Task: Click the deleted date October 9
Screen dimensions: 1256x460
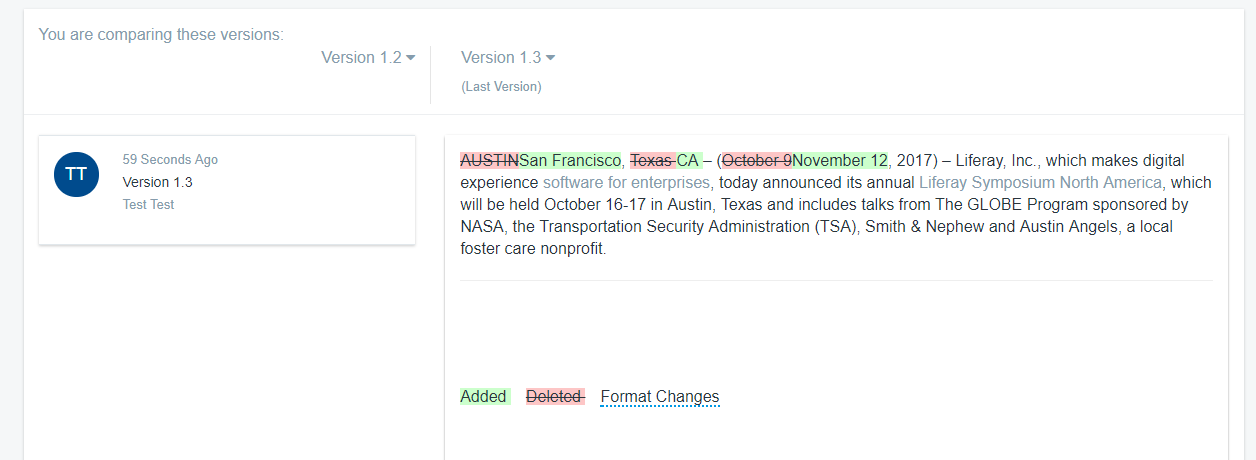Action: click(757, 161)
